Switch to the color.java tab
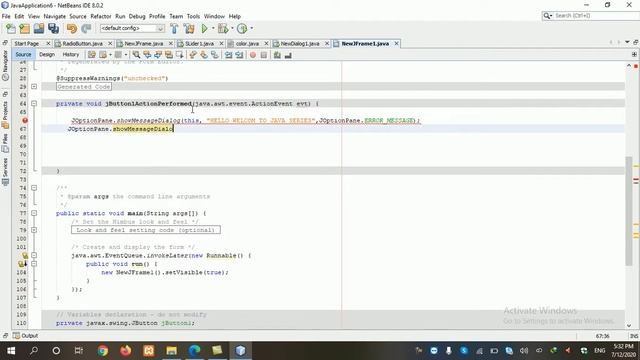This screenshot has width=640, height=360. 247,43
